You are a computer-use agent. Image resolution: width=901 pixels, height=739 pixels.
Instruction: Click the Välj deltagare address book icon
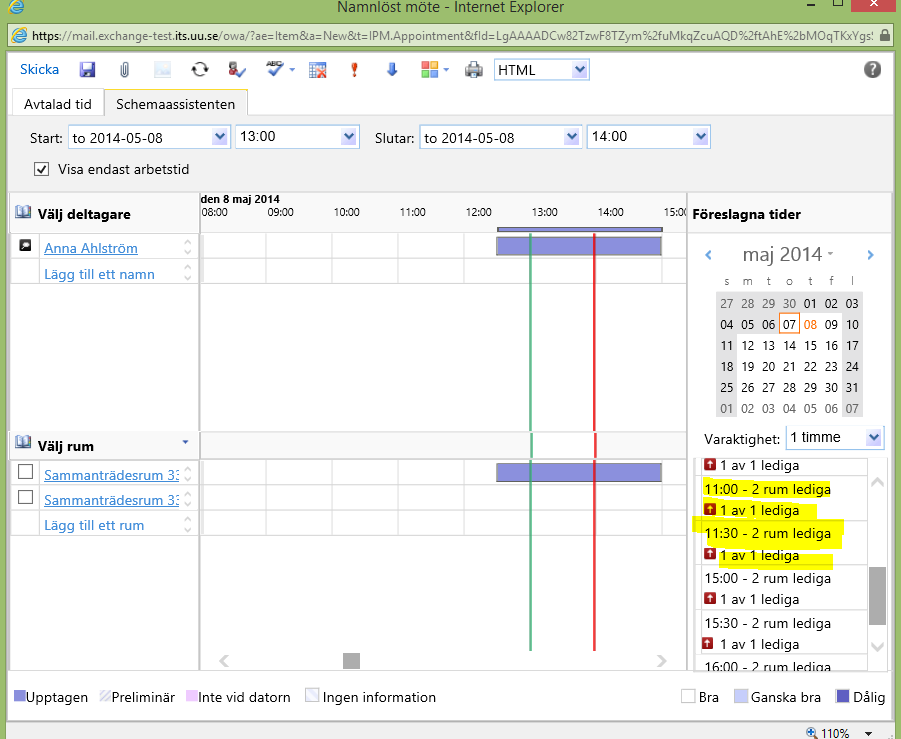click(22, 213)
